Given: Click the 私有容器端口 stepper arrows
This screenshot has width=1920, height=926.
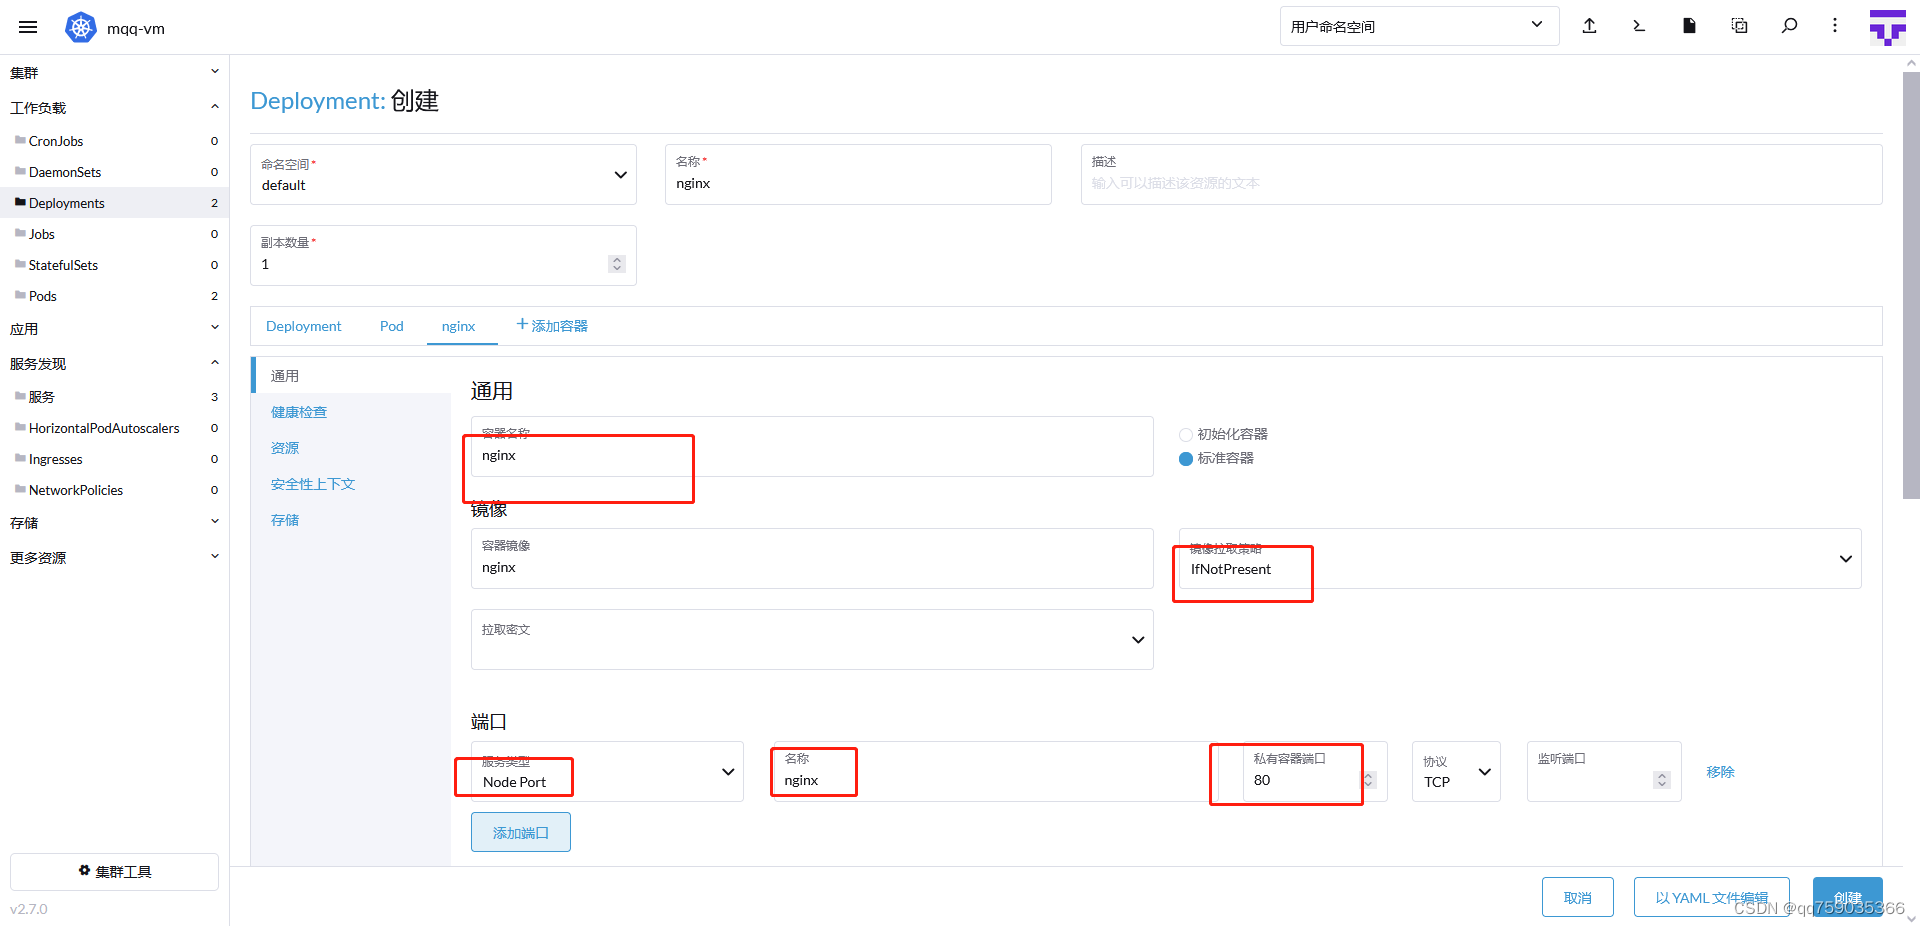Looking at the screenshot, I should point(1369,780).
